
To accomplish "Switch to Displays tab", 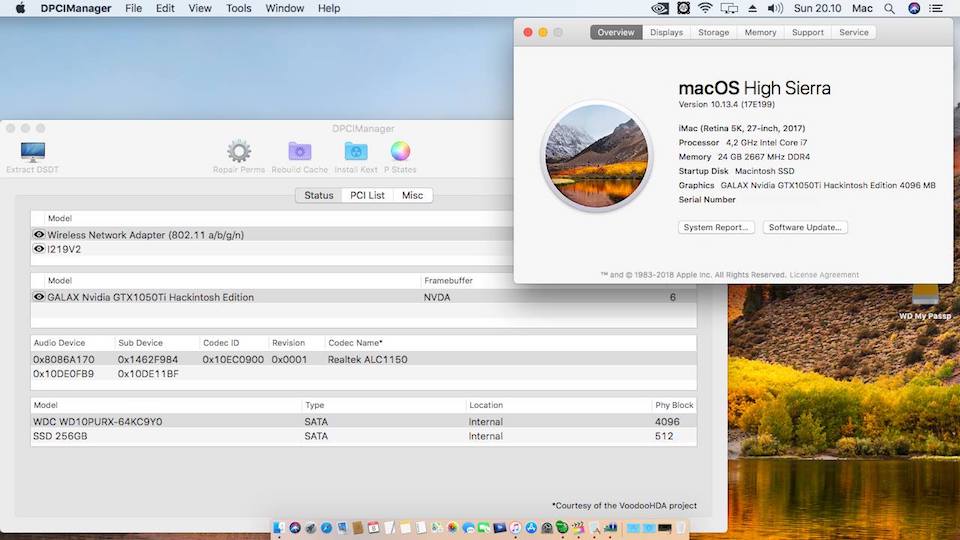I will [x=666, y=32].
